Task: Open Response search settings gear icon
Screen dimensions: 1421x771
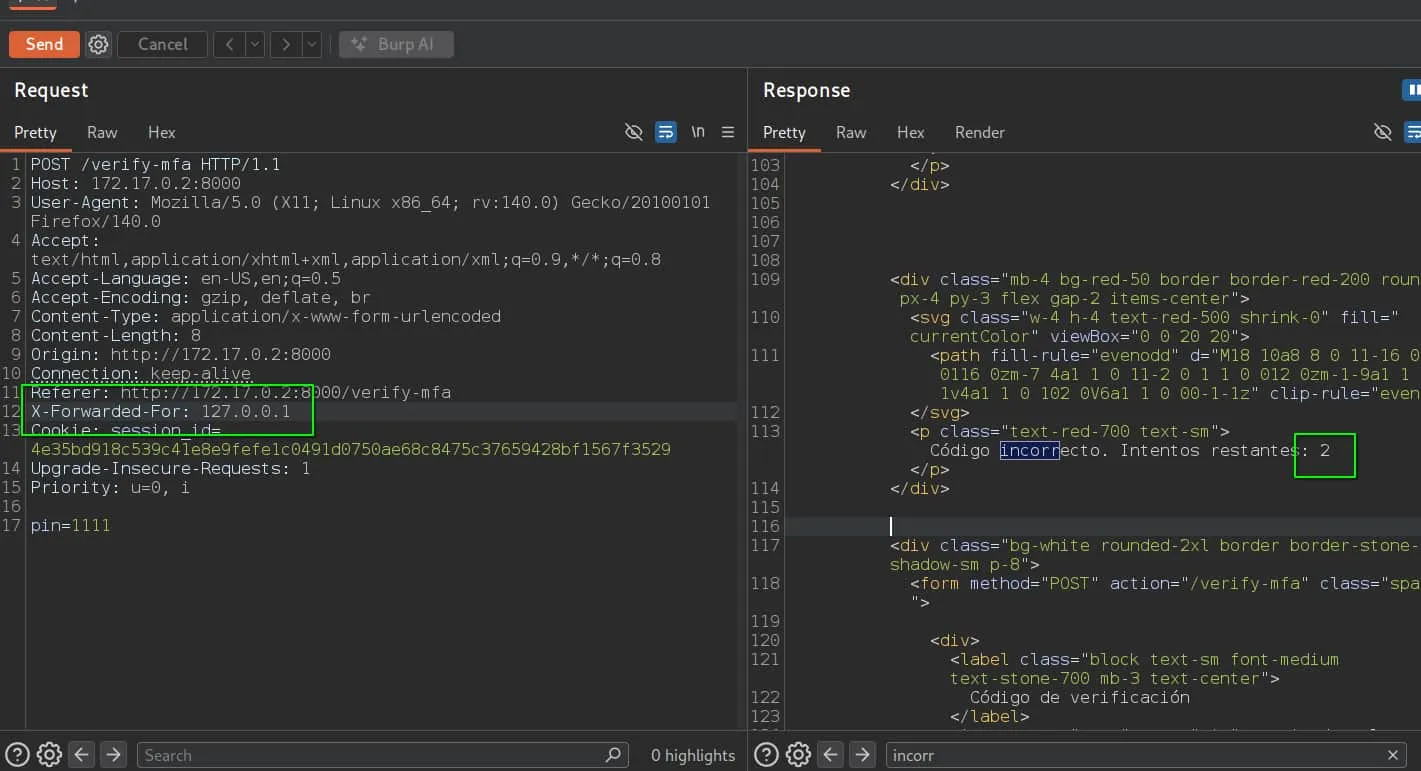Action: point(798,755)
